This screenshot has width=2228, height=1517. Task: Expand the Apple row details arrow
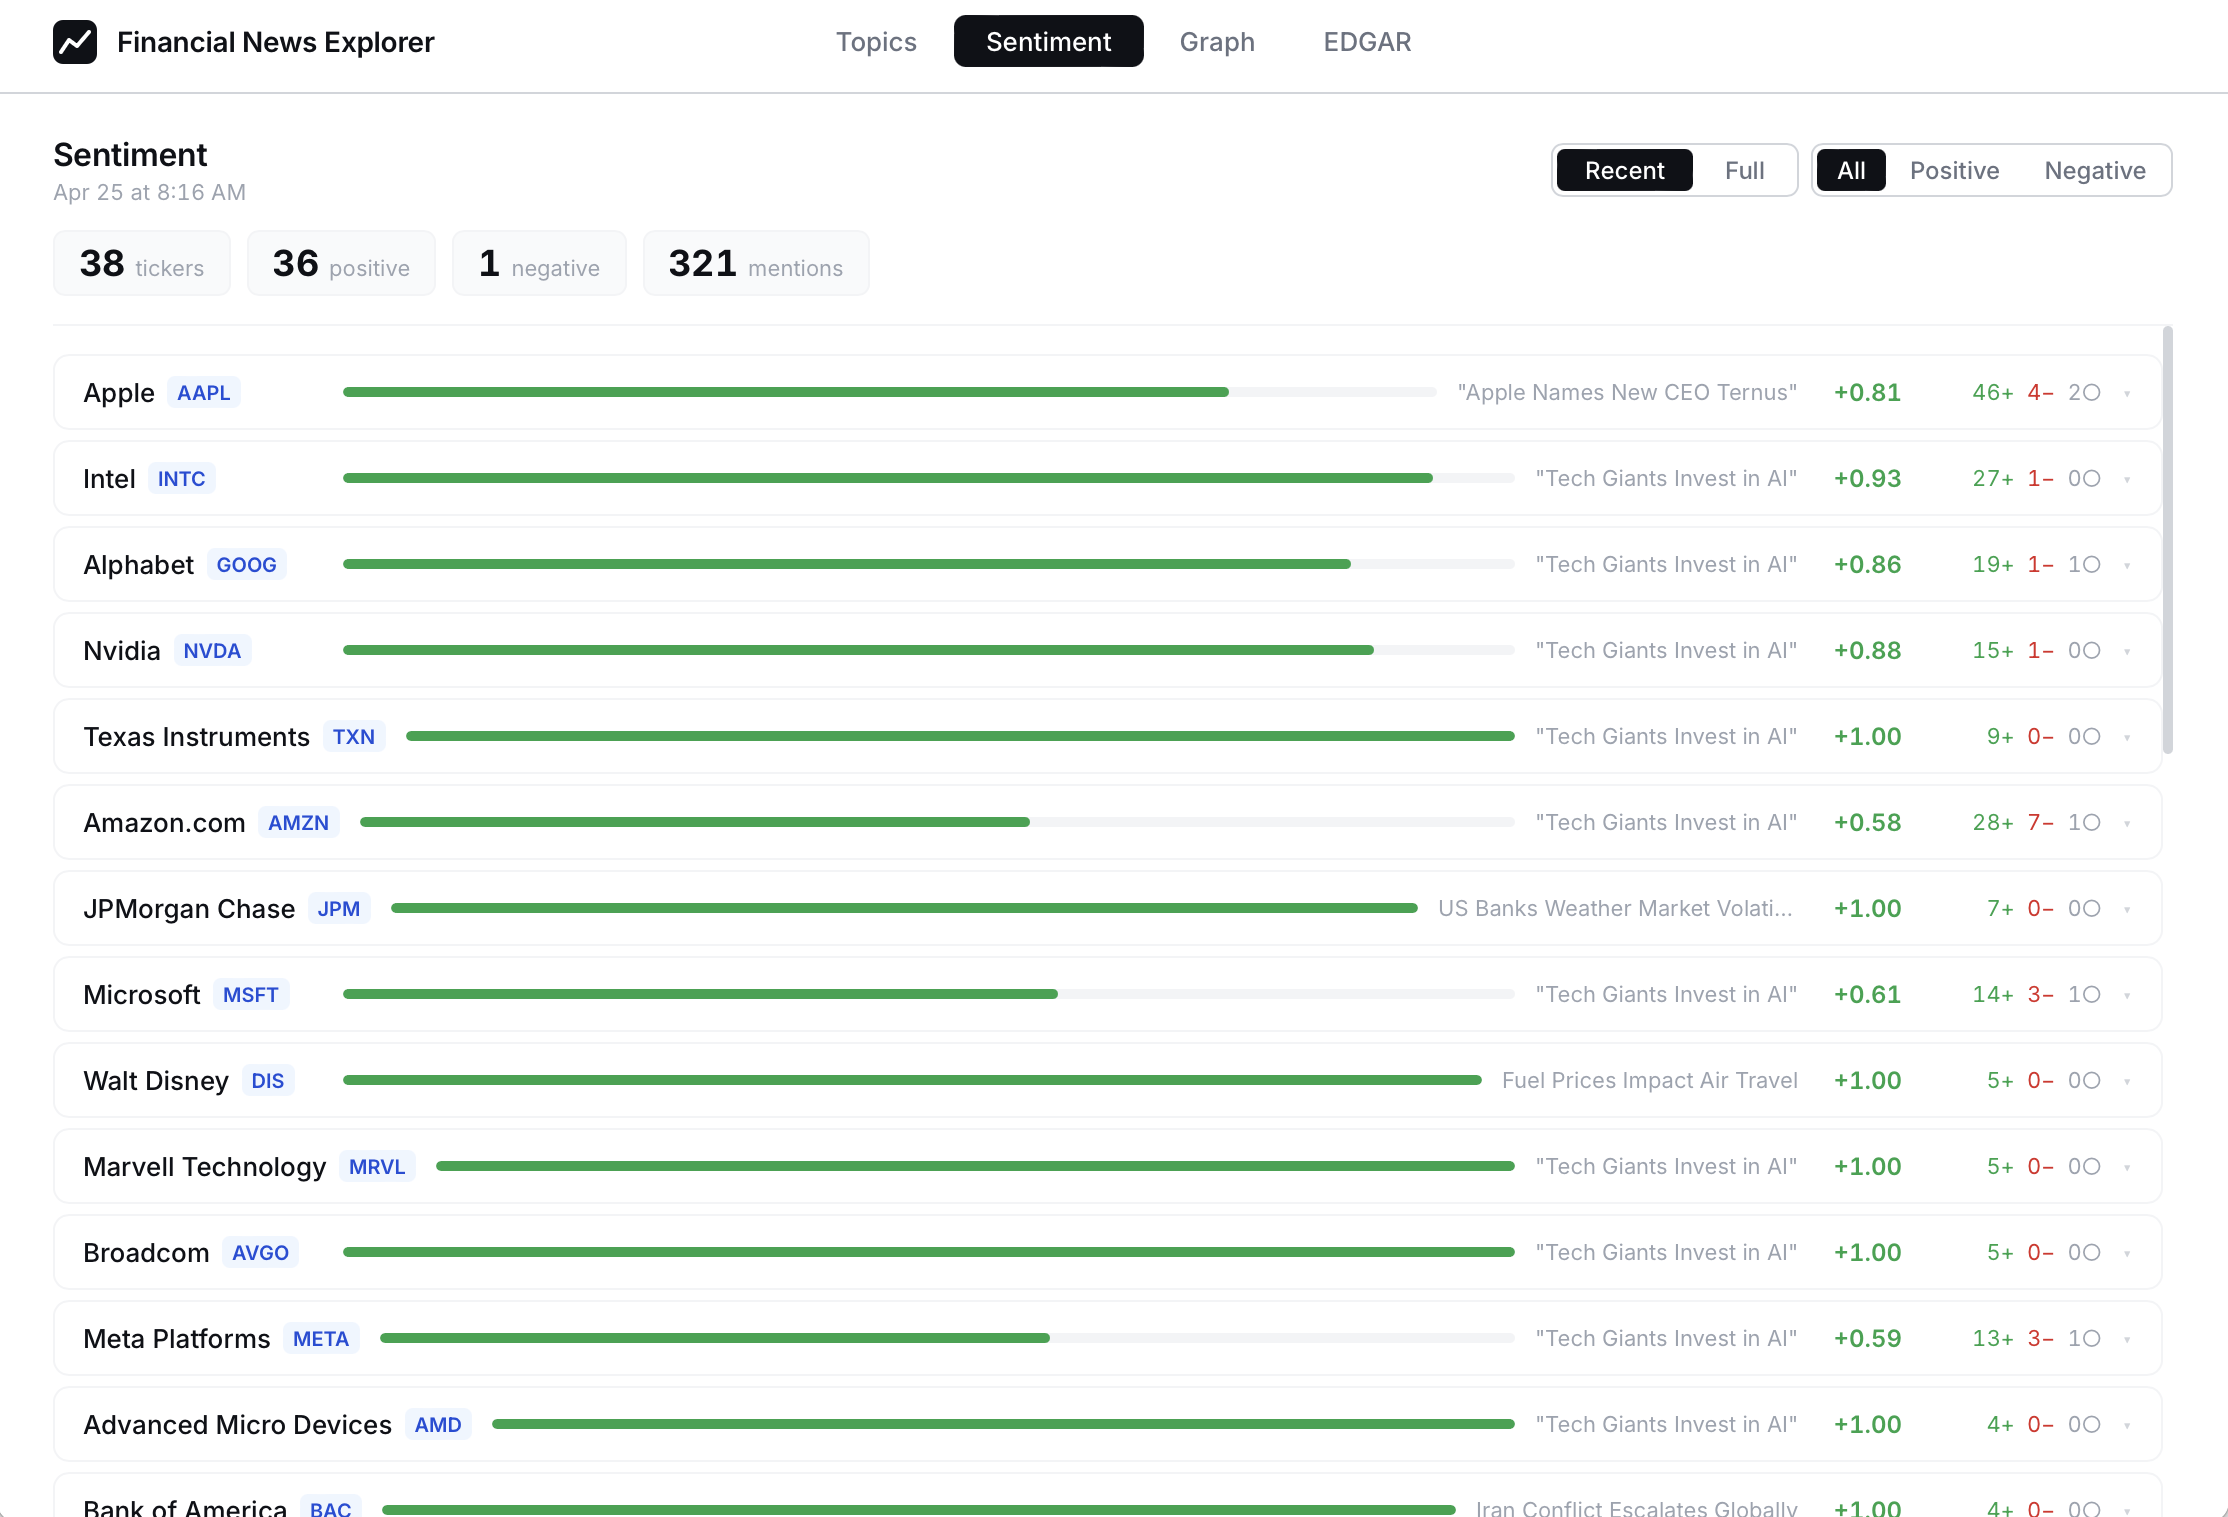(2127, 394)
